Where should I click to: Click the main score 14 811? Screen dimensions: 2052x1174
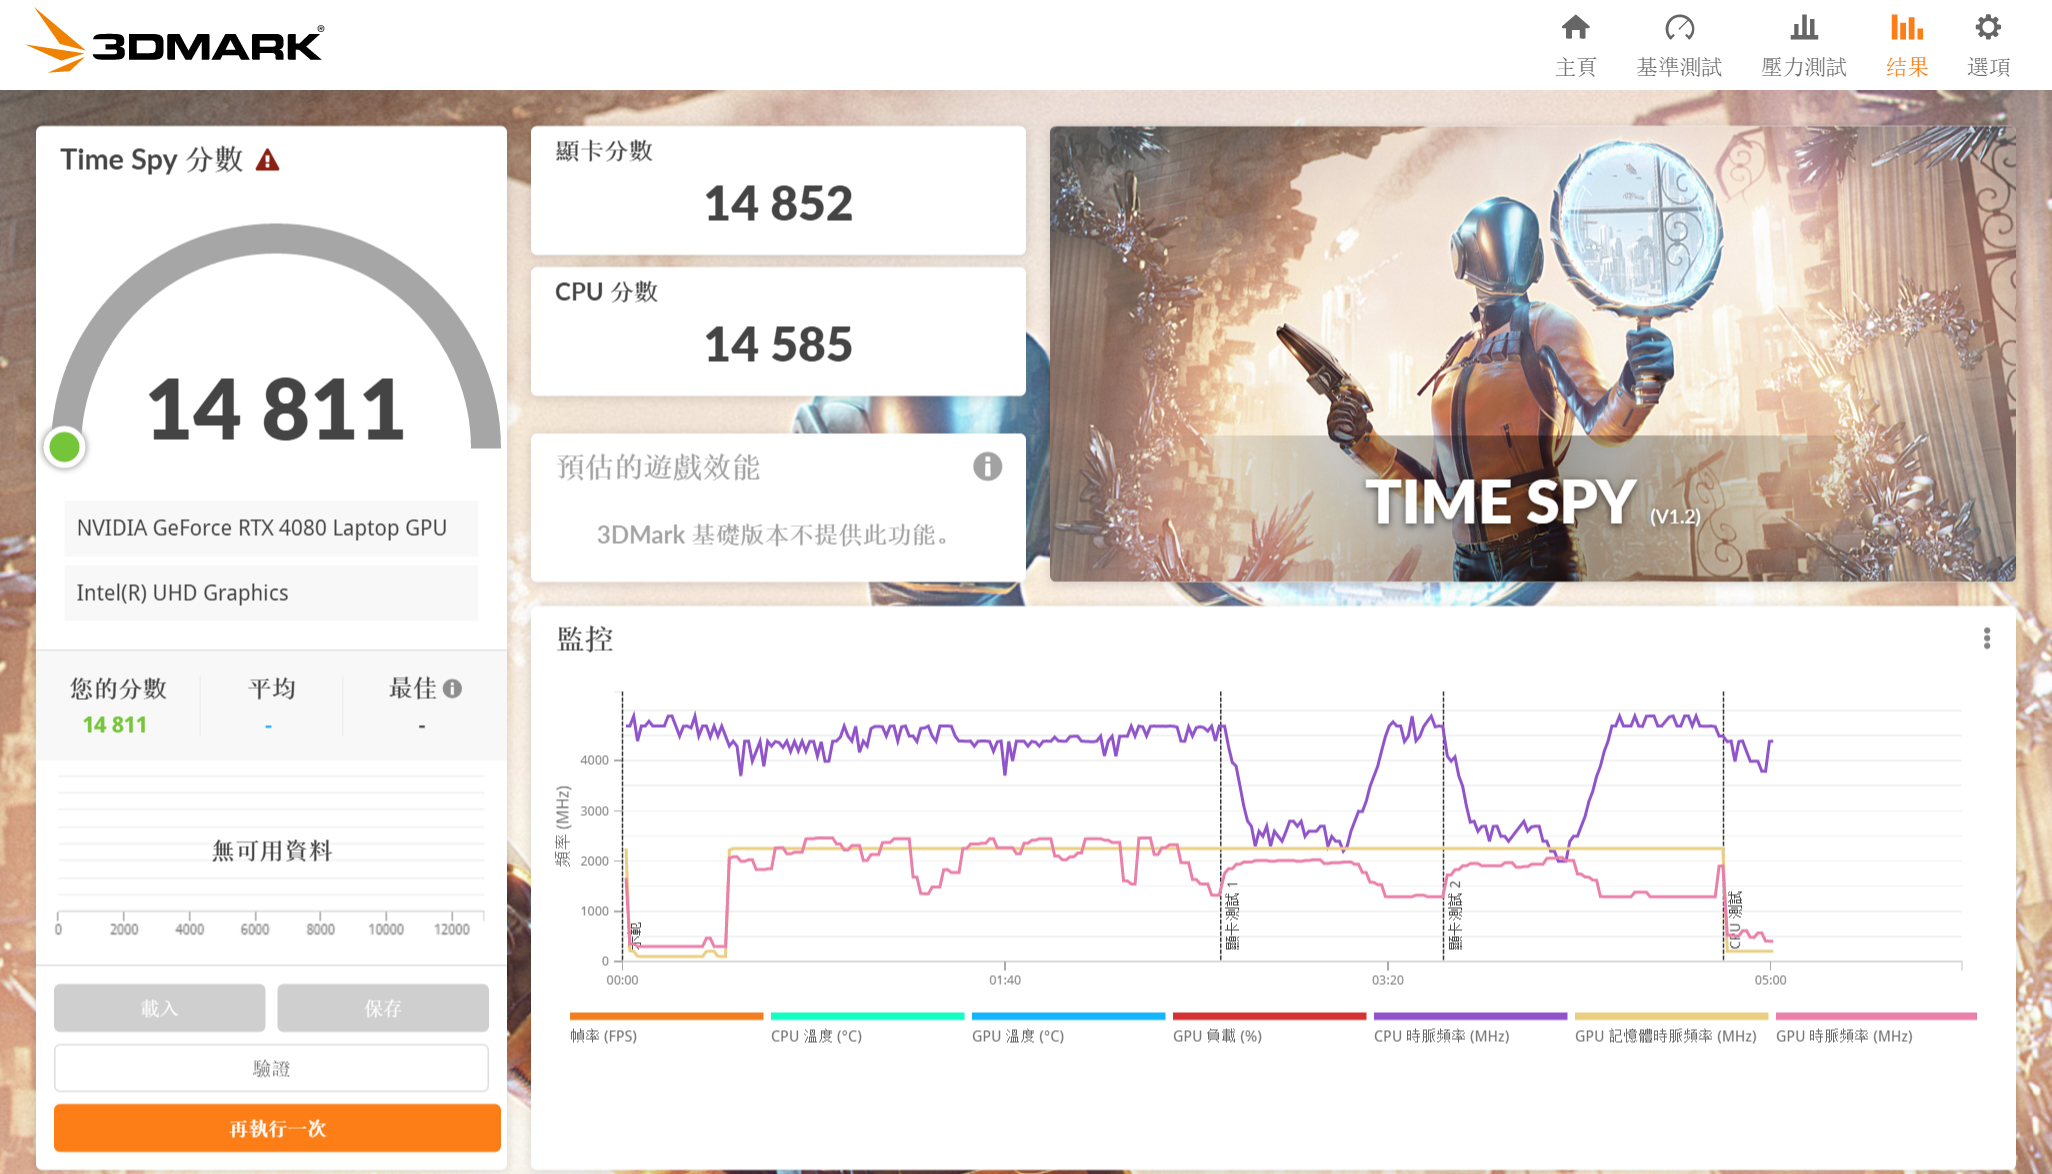coord(276,409)
